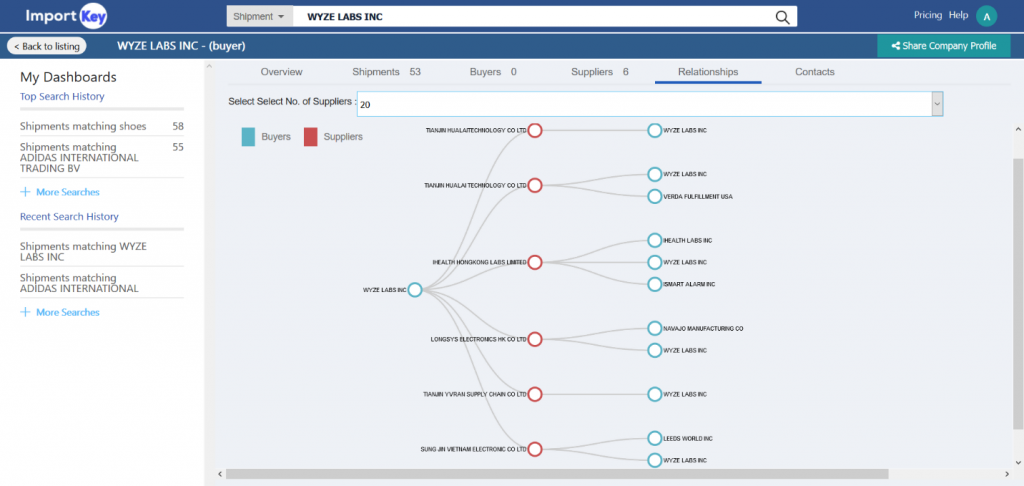Select the TIANJIN HUALAI TECHNOLOGY CO LTD supplier node
The height and width of the screenshot is (486, 1024).
click(535, 186)
